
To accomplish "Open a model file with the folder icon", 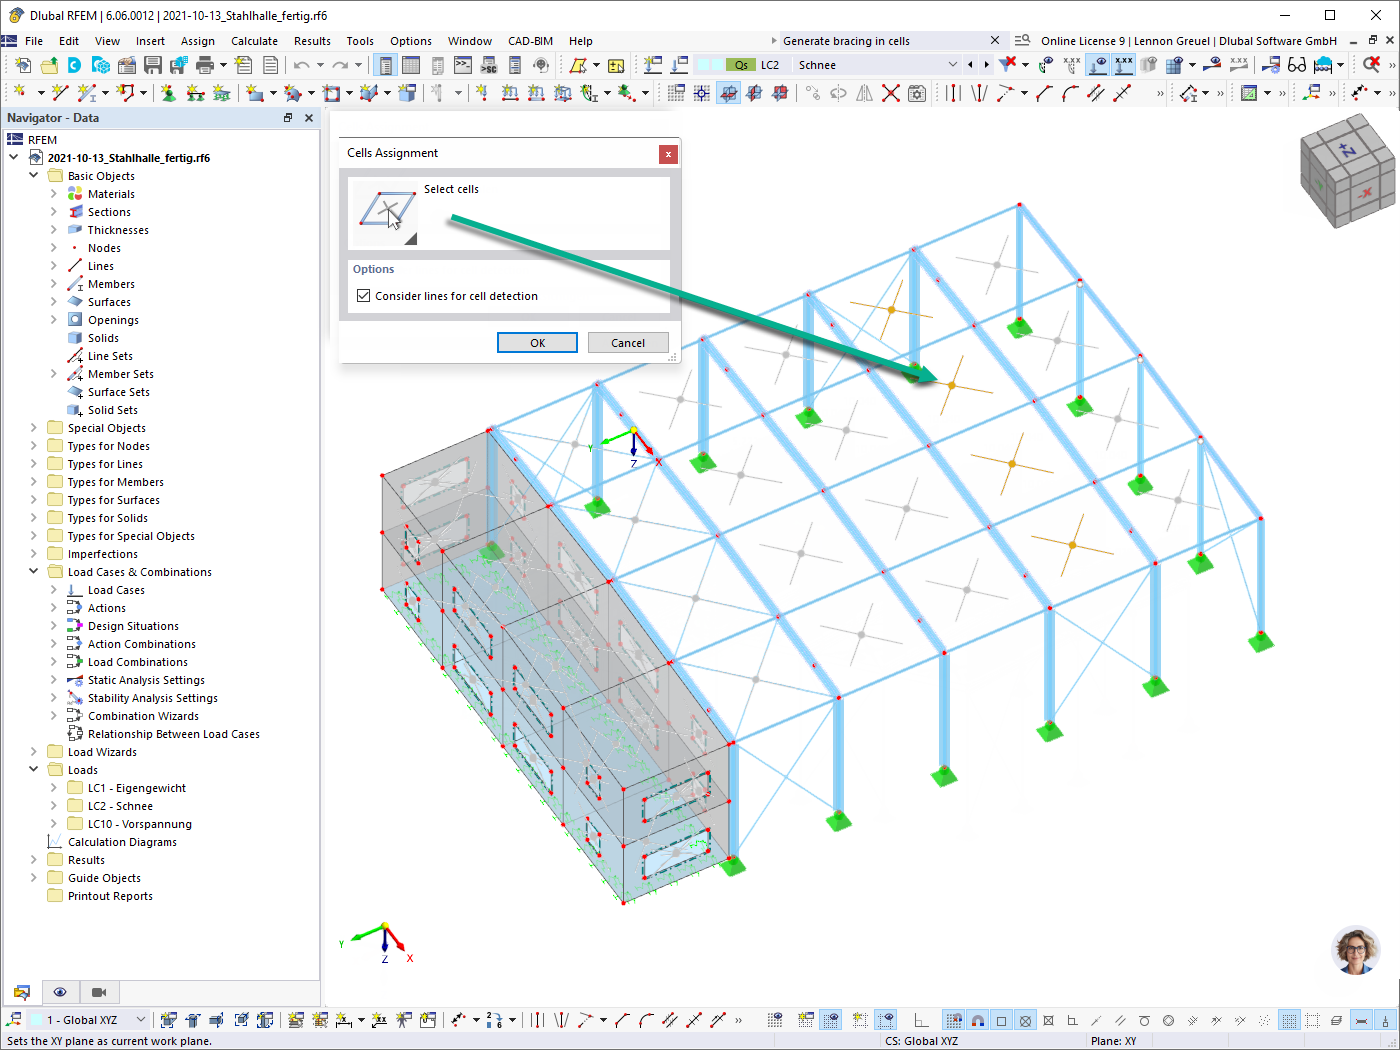I will coord(48,65).
